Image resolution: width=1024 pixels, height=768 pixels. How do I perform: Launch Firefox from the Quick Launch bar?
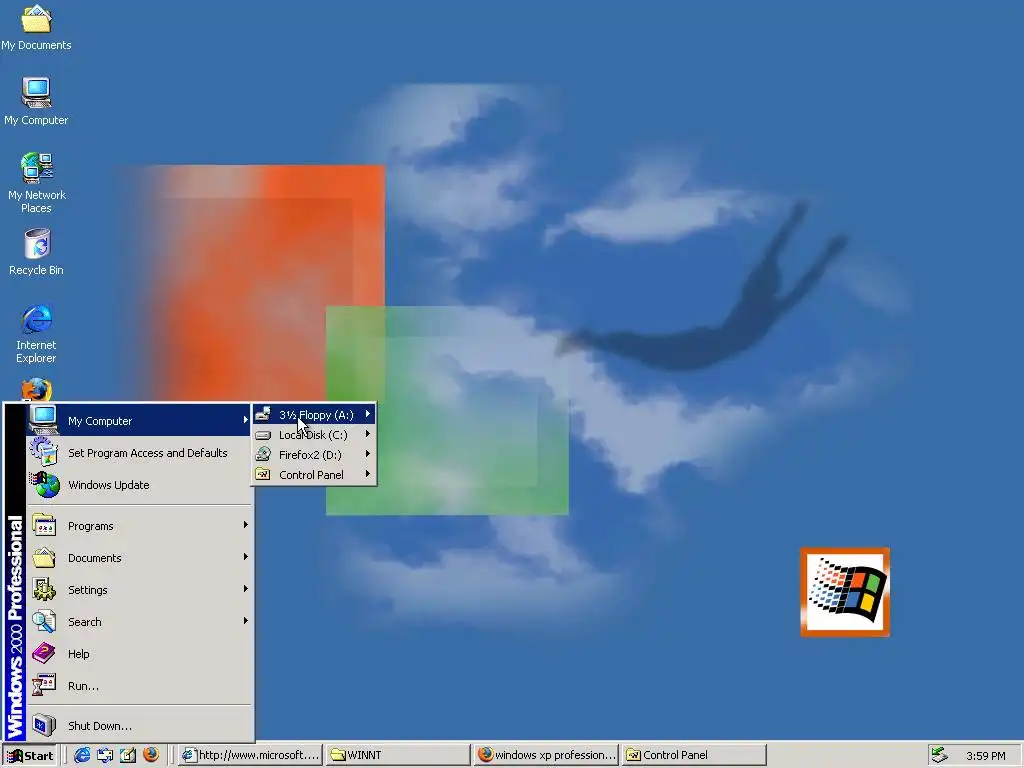coord(151,755)
